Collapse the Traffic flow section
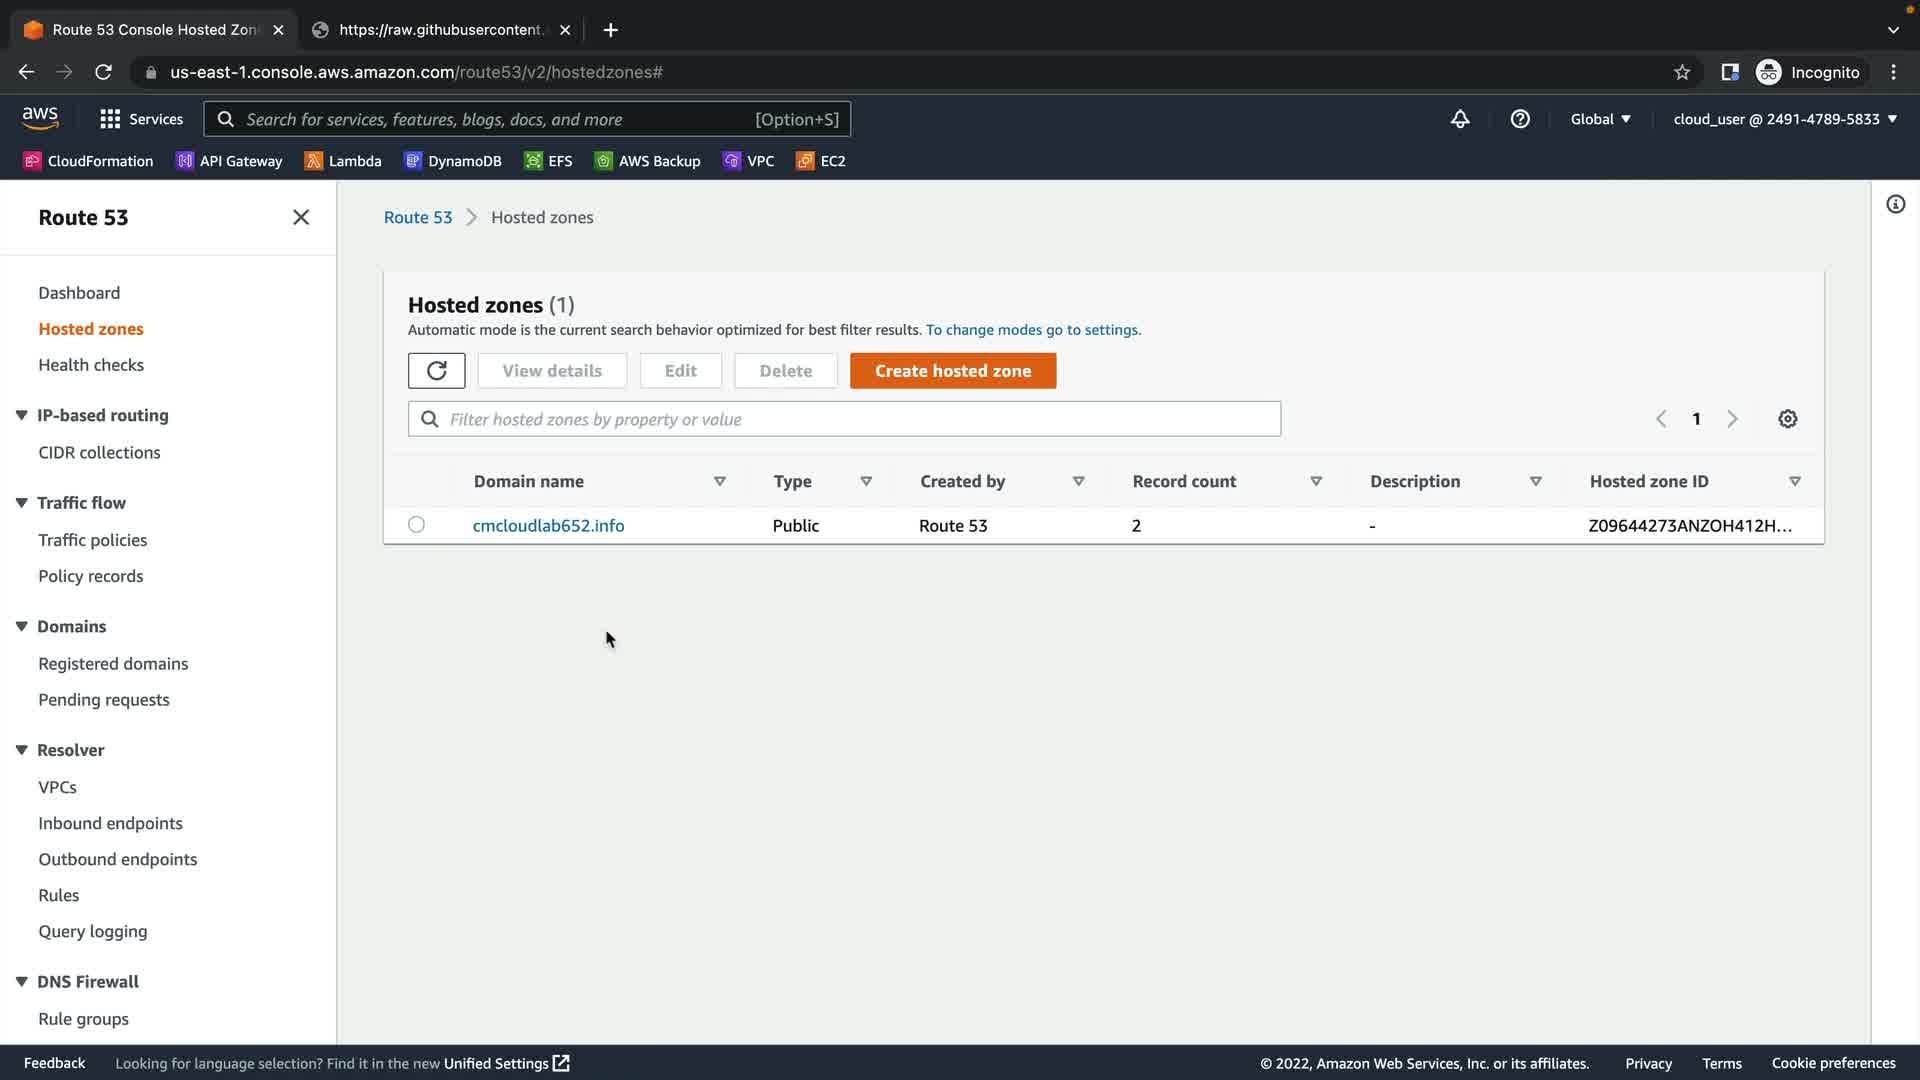 pos(21,503)
